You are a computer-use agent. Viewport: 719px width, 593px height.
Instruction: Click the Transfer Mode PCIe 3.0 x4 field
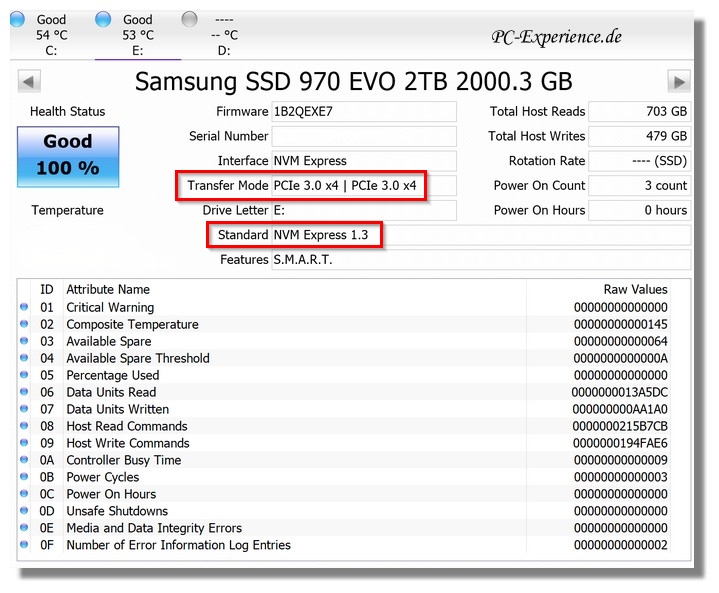[363, 186]
